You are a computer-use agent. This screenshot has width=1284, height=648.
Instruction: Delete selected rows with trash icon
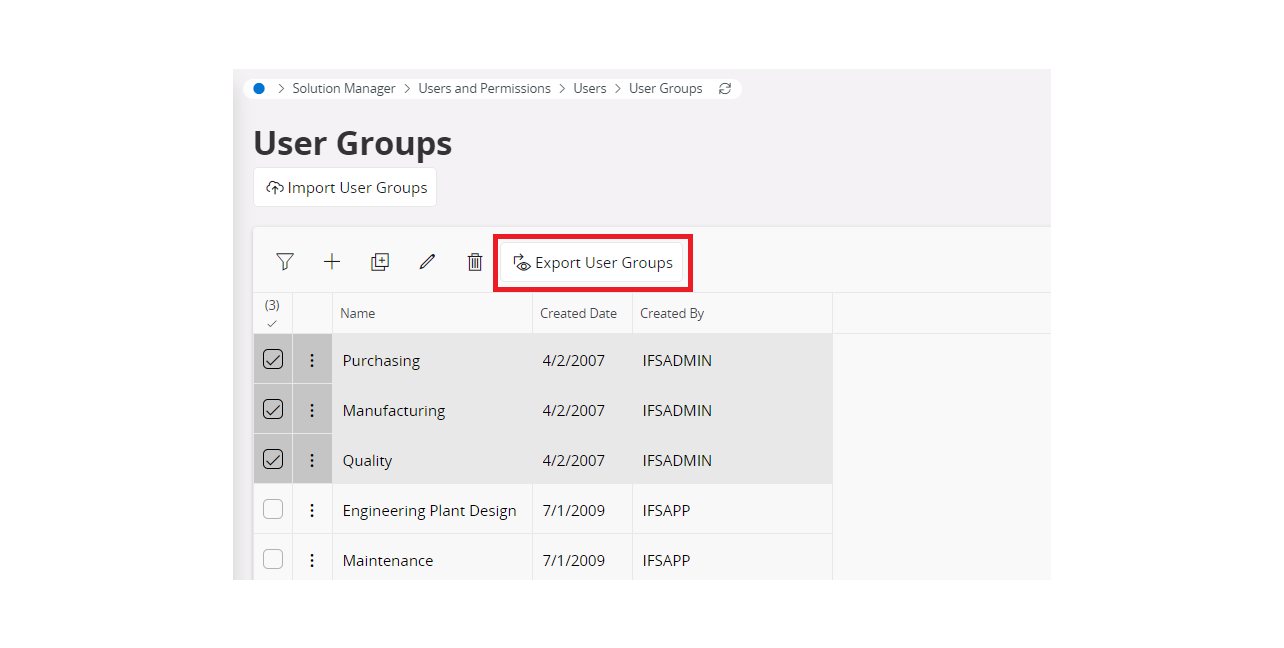pyautogui.click(x=475, y=262)
